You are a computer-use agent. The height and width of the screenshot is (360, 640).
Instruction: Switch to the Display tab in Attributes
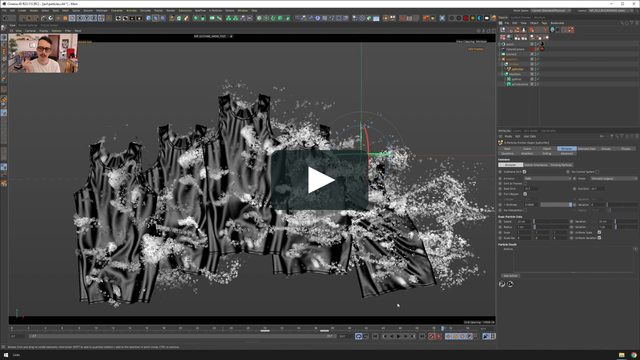coord(626,149)
